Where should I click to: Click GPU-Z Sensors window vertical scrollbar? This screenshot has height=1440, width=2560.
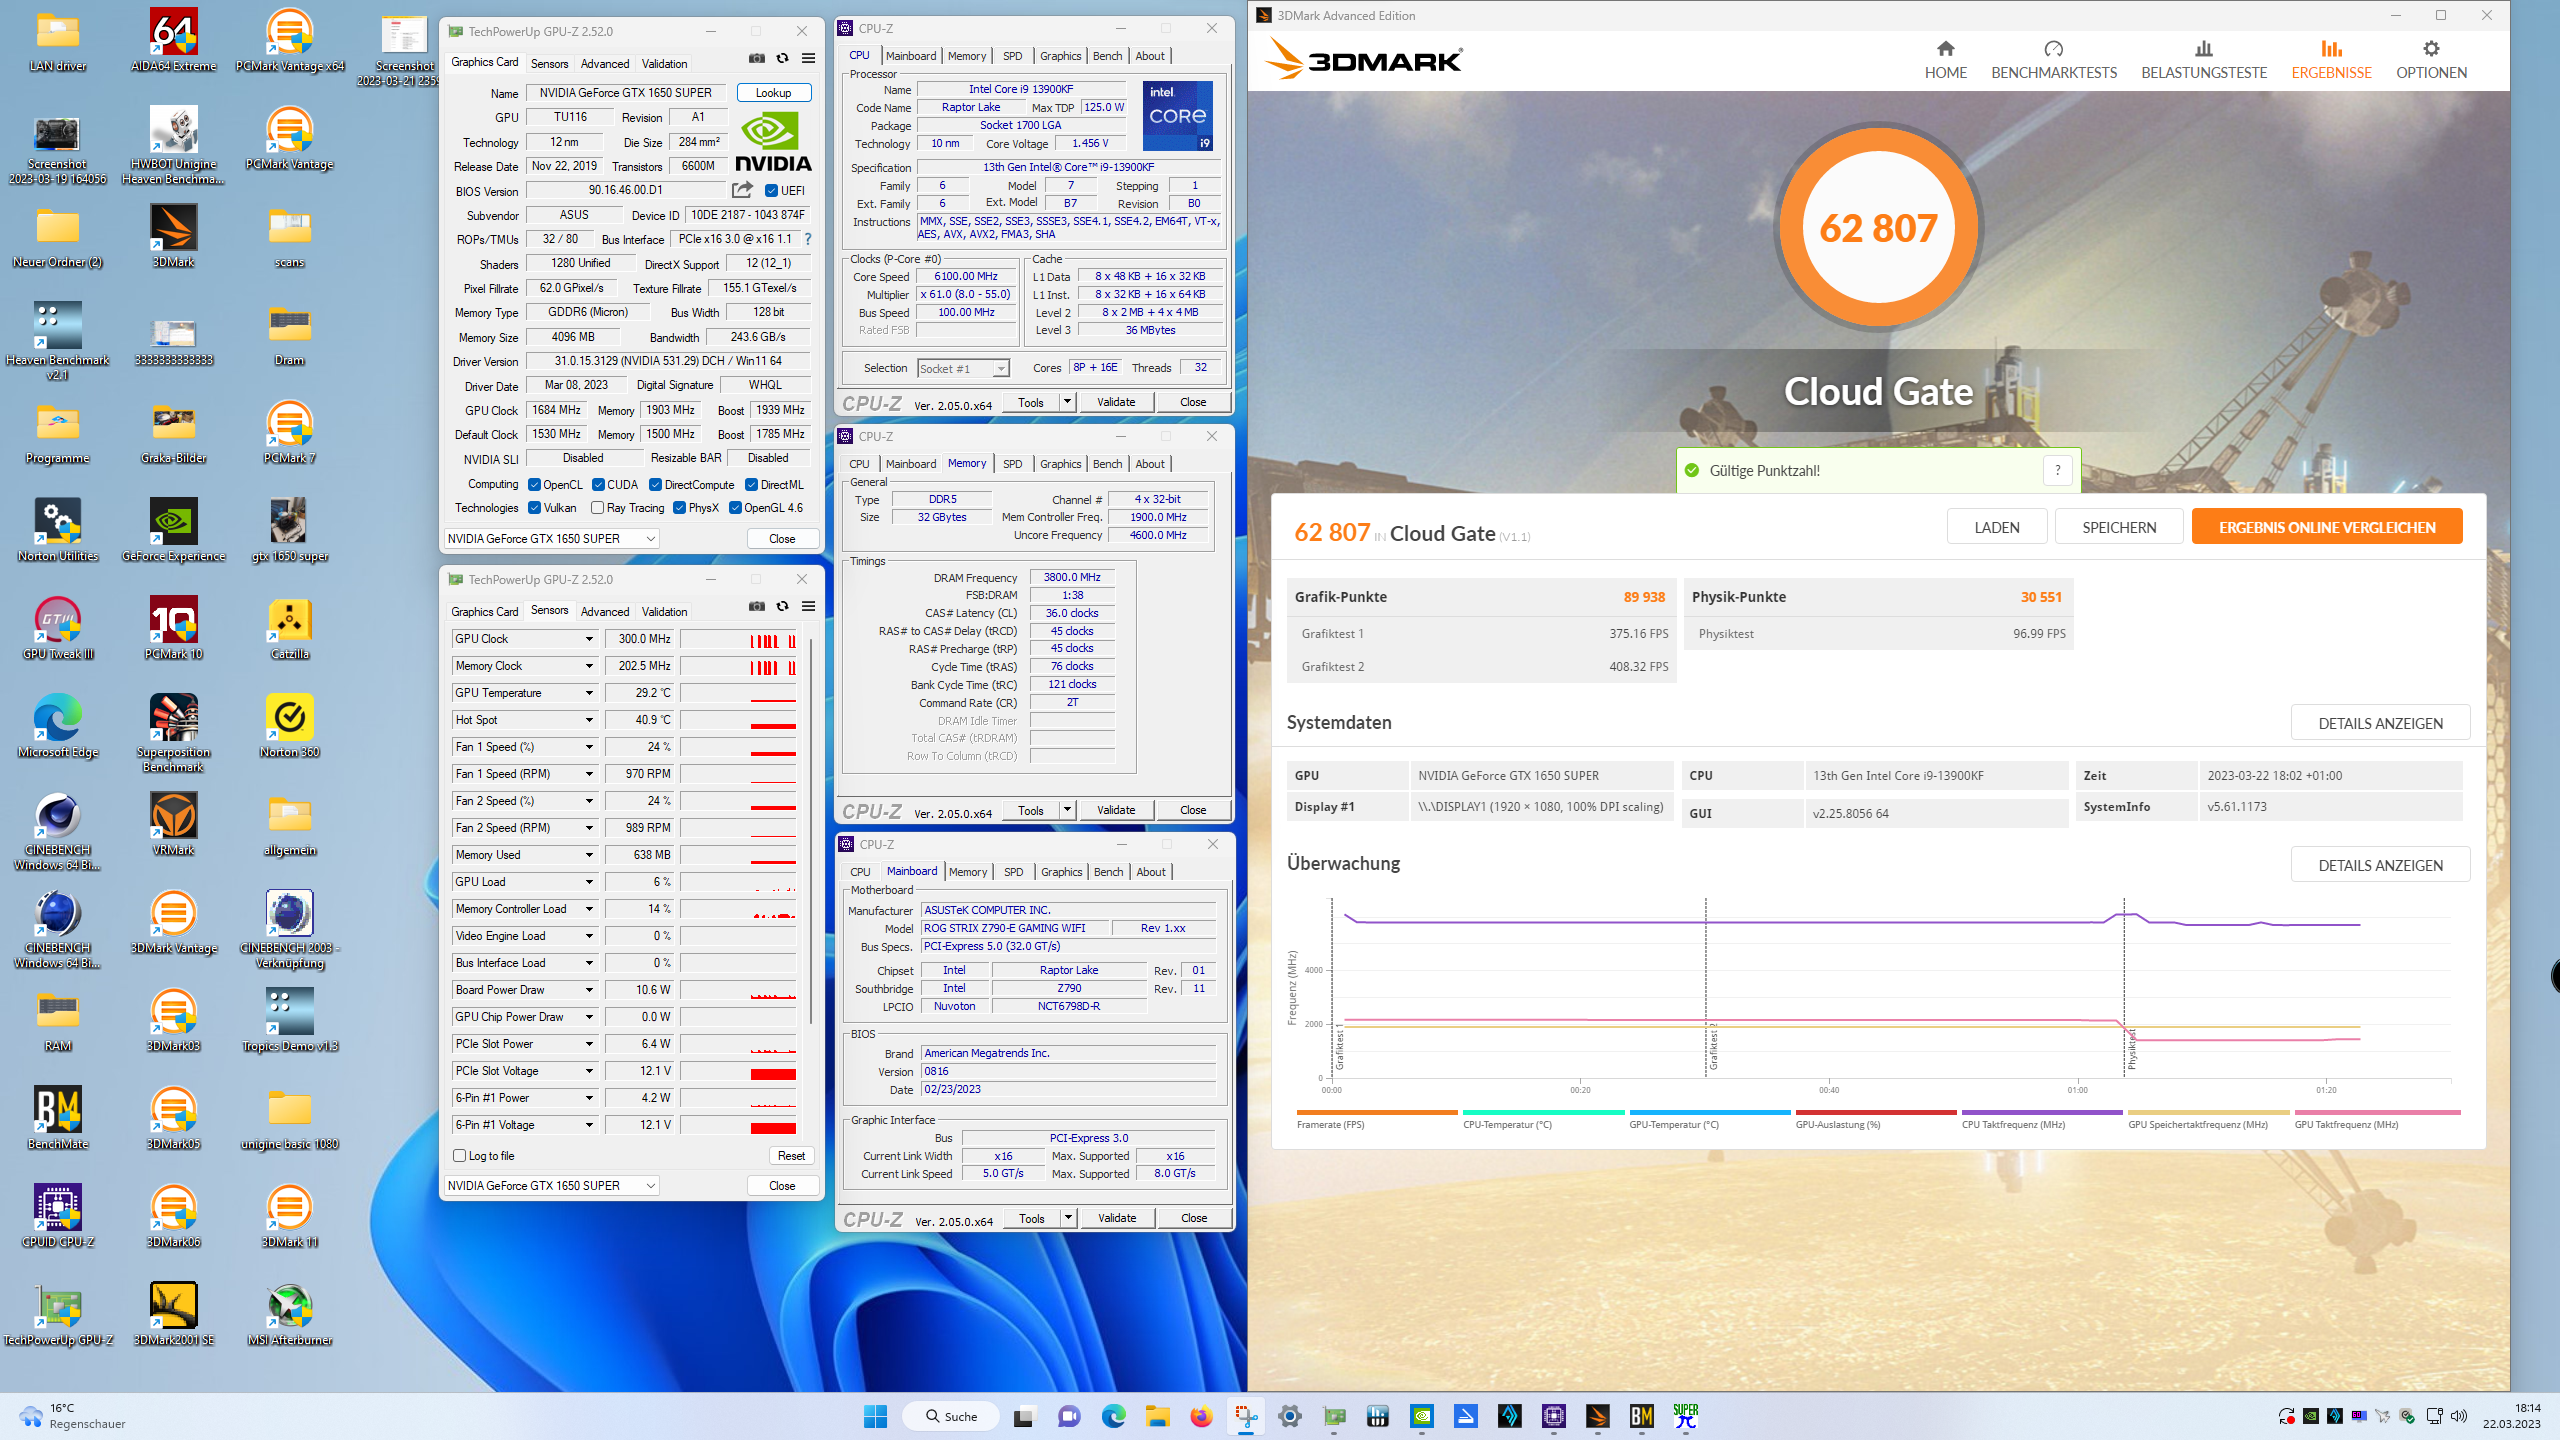pyautogui.click(x=809, y=830)
